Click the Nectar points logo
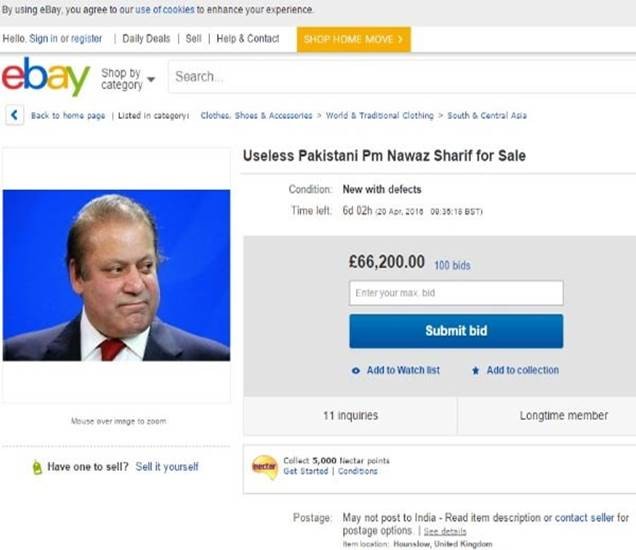This screenshot has width=636, height=550. 265,467
